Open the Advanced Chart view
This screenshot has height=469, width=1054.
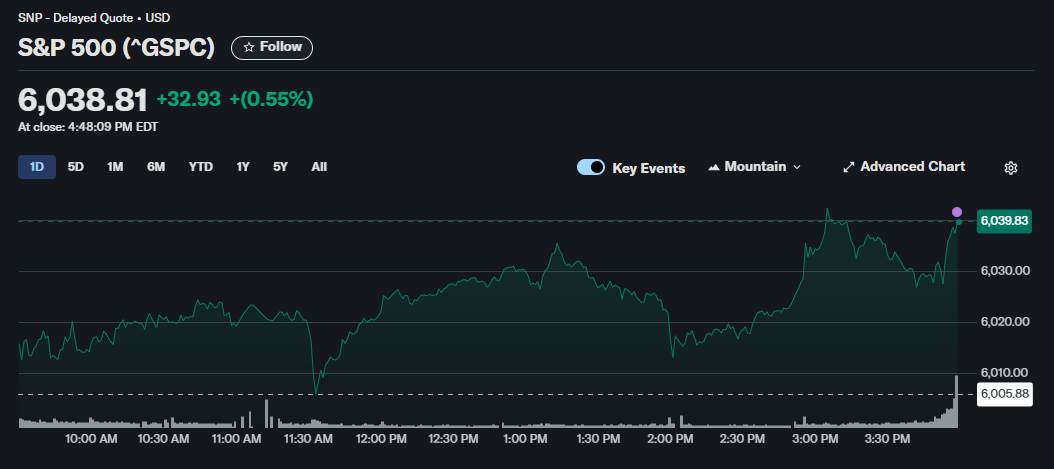(904, 167)
